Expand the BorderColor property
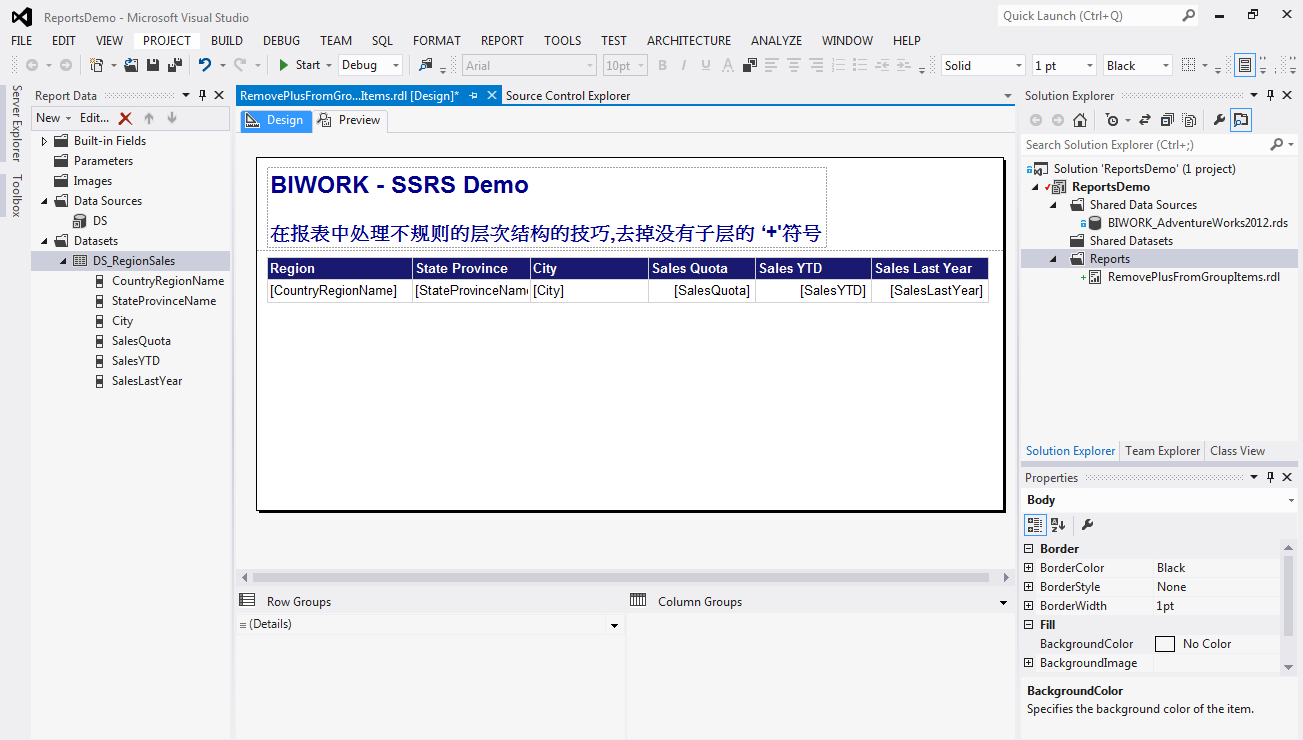Image resolution: width=1303 pixels, height=740 pixels. (1029, 568)
